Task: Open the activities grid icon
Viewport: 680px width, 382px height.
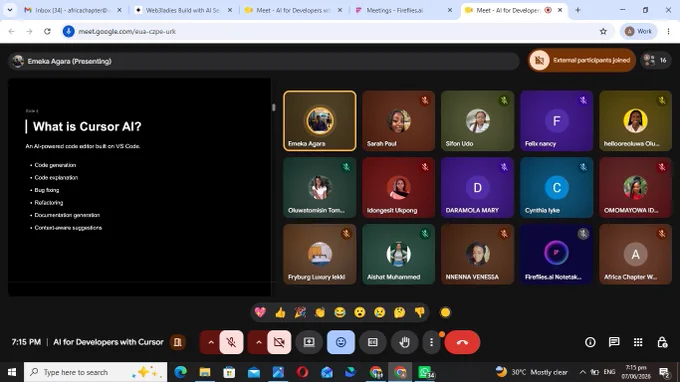Action: [638, 342]
